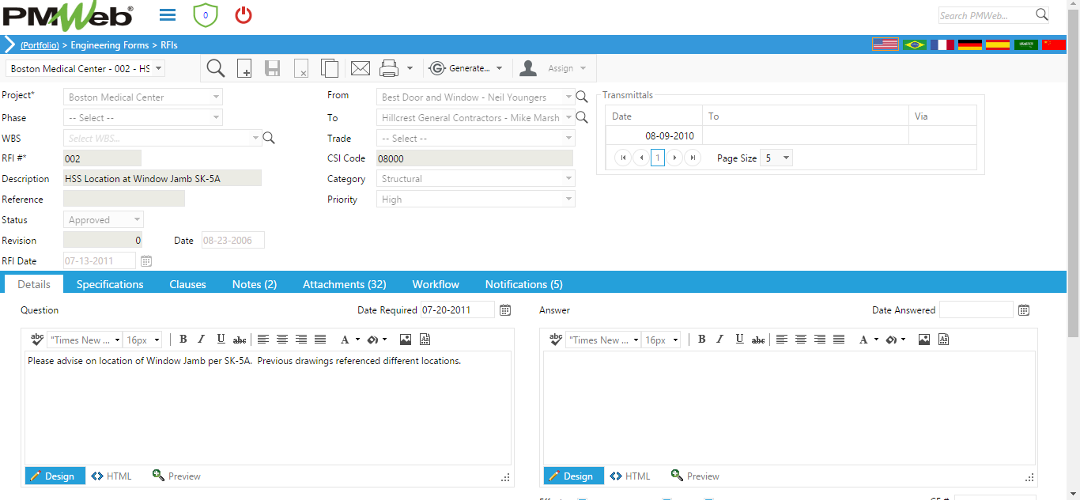Click the To contact lookup magnifier
The image size is (1081, 502).
(x=582, y=117)
